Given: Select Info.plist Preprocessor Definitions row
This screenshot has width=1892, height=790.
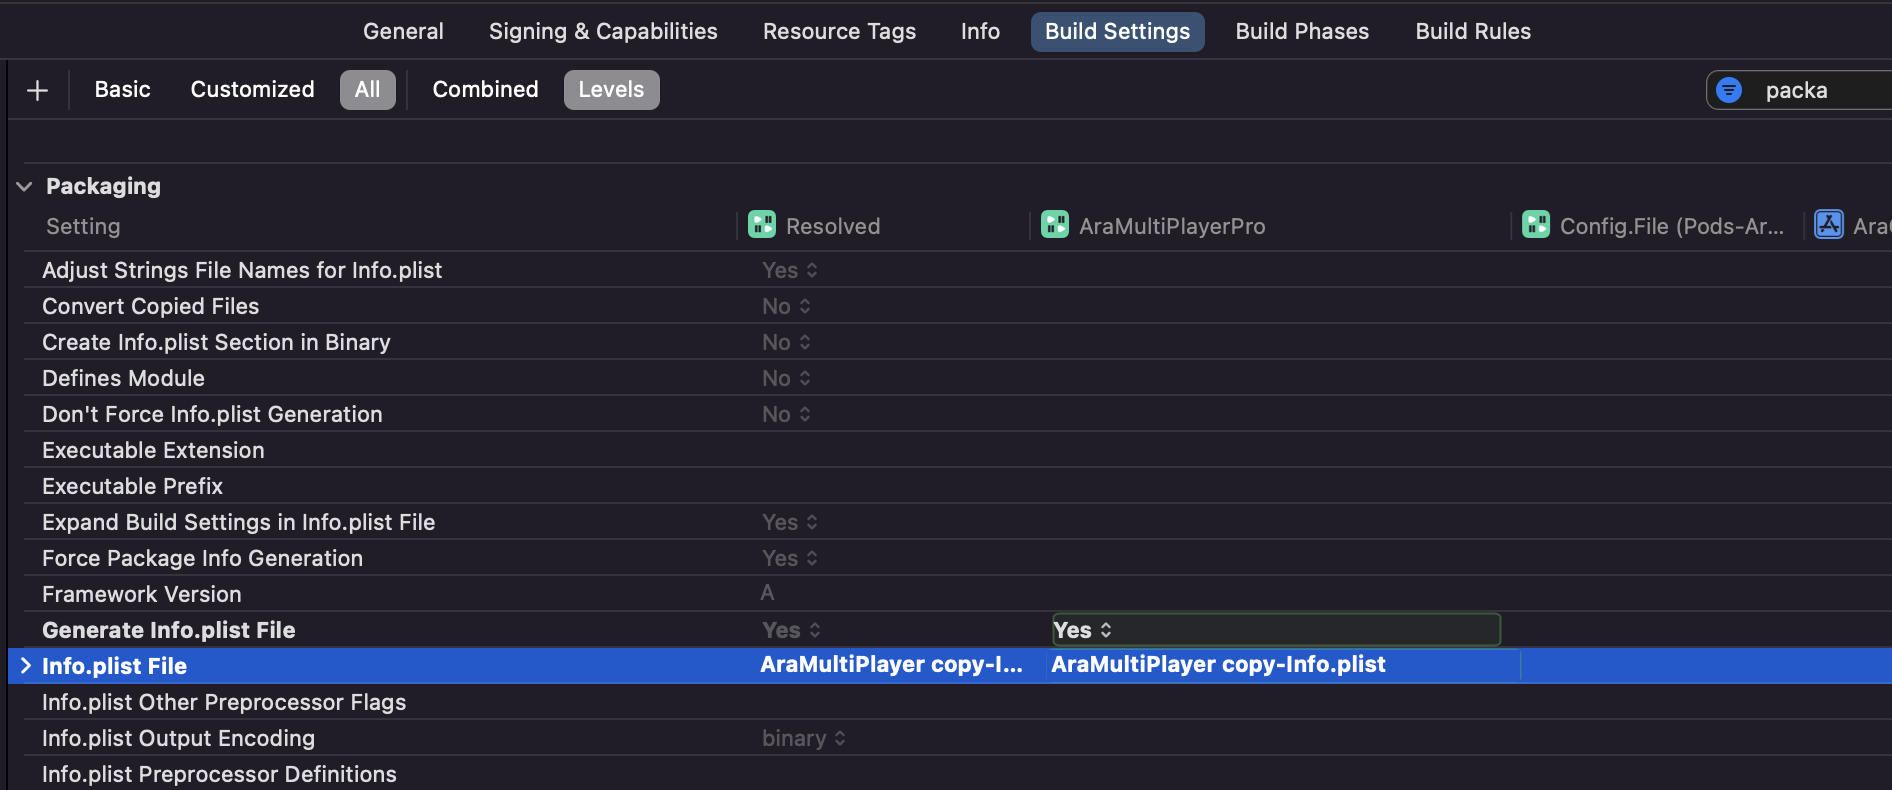Looking at the screenshot, I should pos(219,774).
